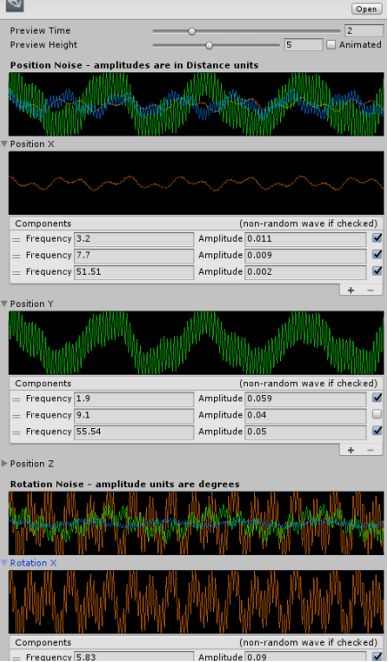Edit Position Y frequency 9.1 field
388x662 pixels.
pos(134,415)
